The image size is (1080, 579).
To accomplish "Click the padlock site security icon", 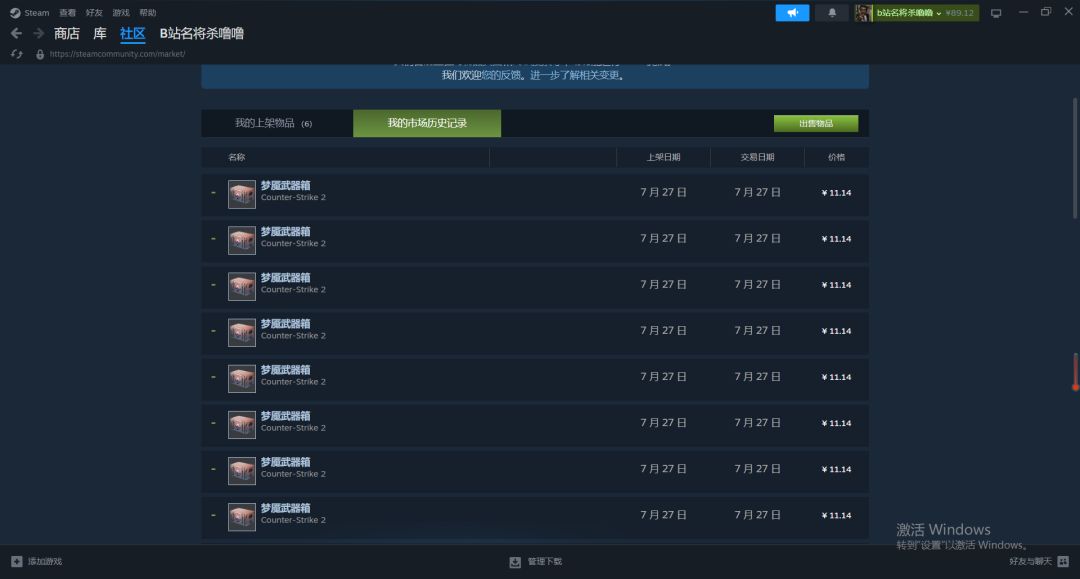I will 40,54.
